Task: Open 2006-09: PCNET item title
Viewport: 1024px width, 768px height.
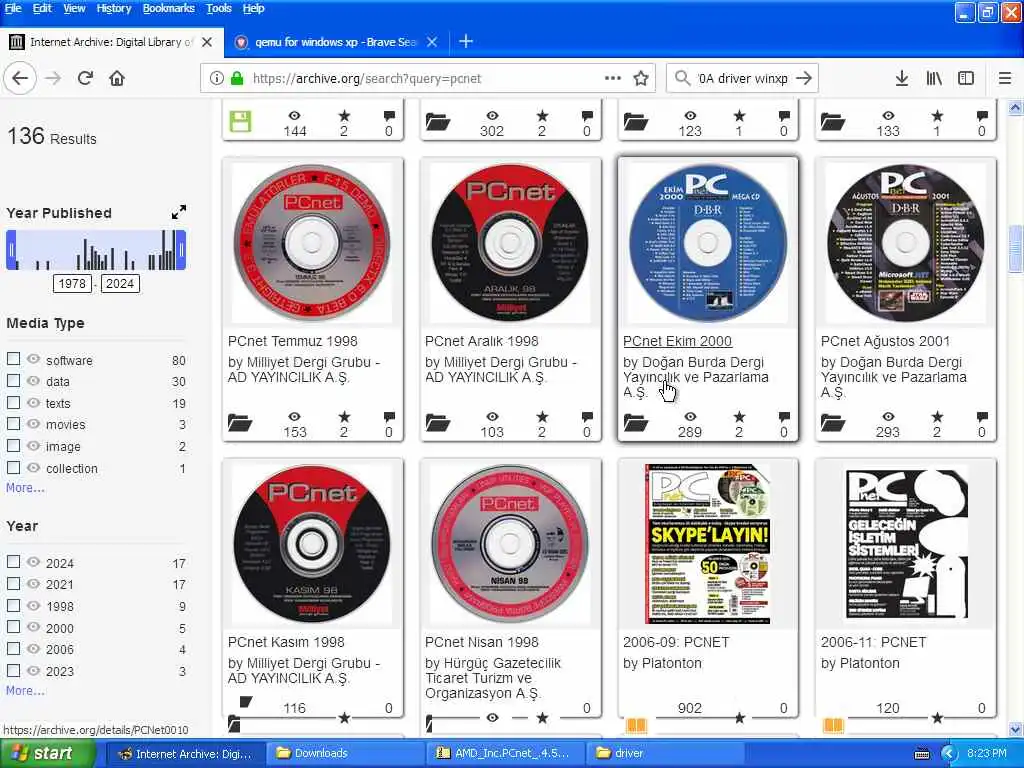Action: pyautogui.click(x=676, y=642)
